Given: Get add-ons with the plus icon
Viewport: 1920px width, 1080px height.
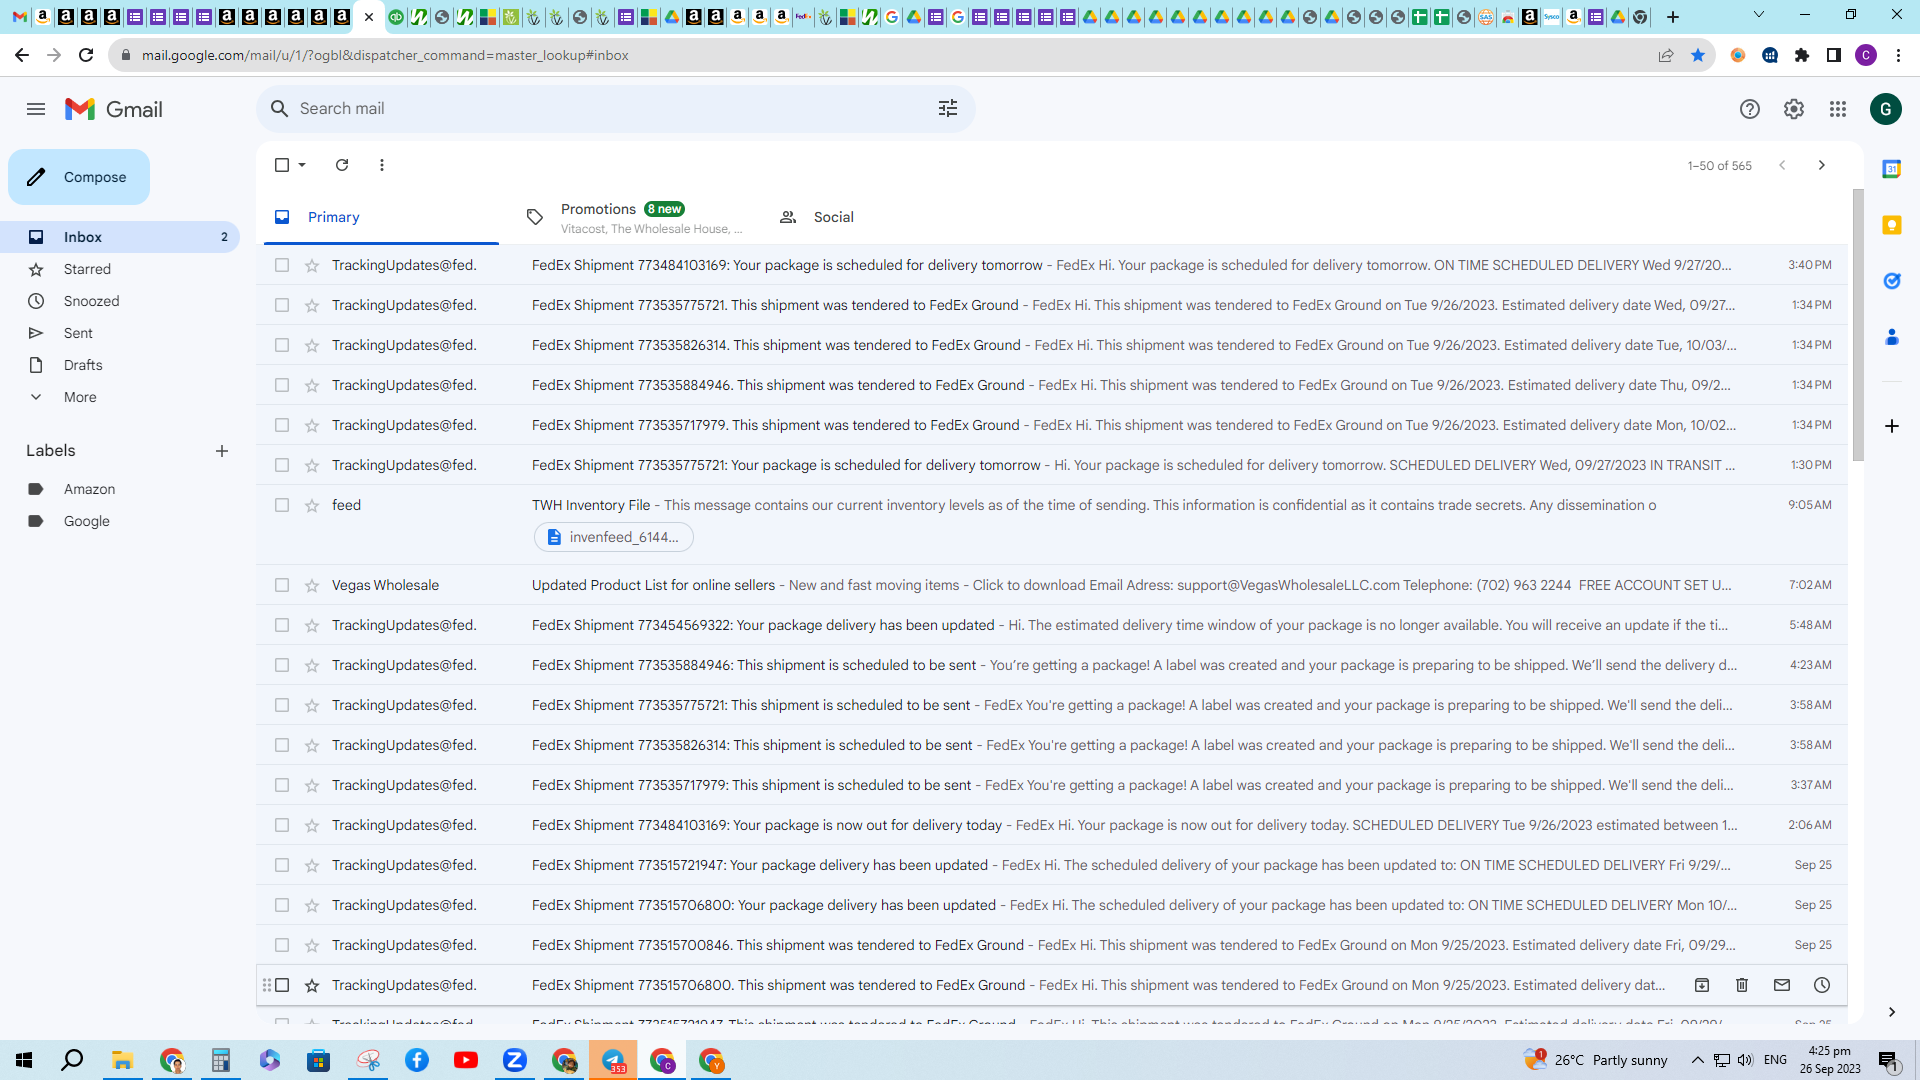Looking at the screenshot, I should [1892, 426].
